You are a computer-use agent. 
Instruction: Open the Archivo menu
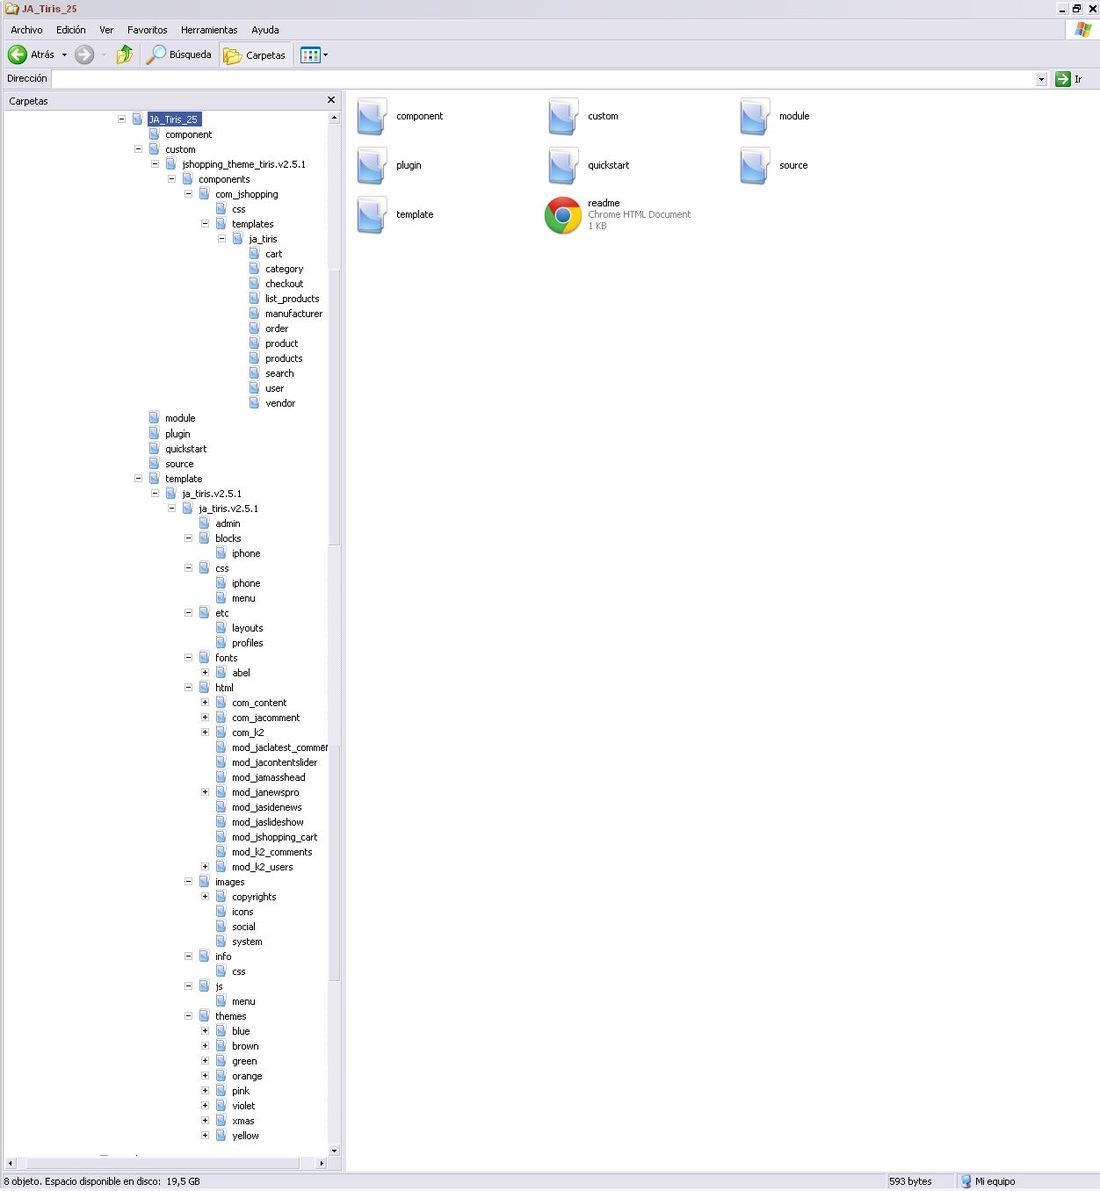pos(27,30)
